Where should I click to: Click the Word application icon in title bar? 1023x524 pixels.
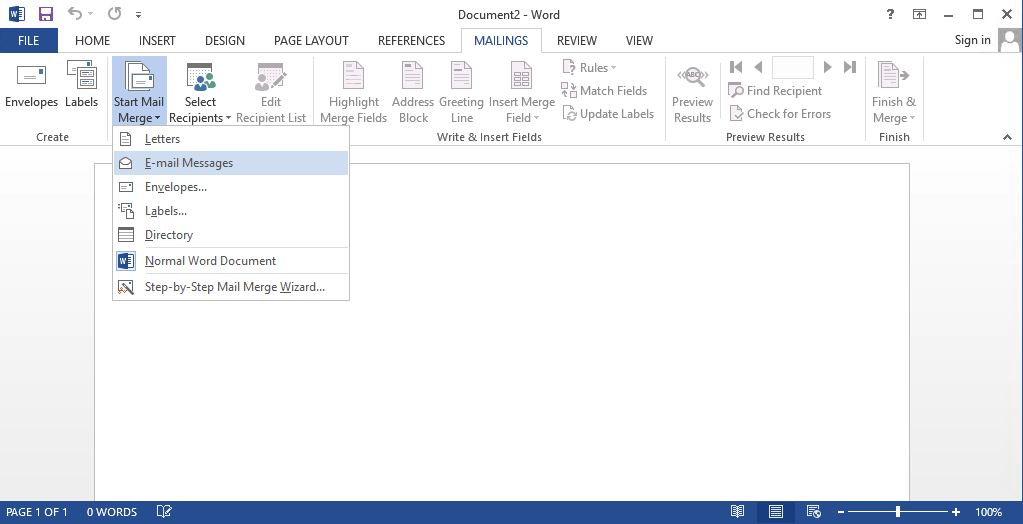point(16,14)
